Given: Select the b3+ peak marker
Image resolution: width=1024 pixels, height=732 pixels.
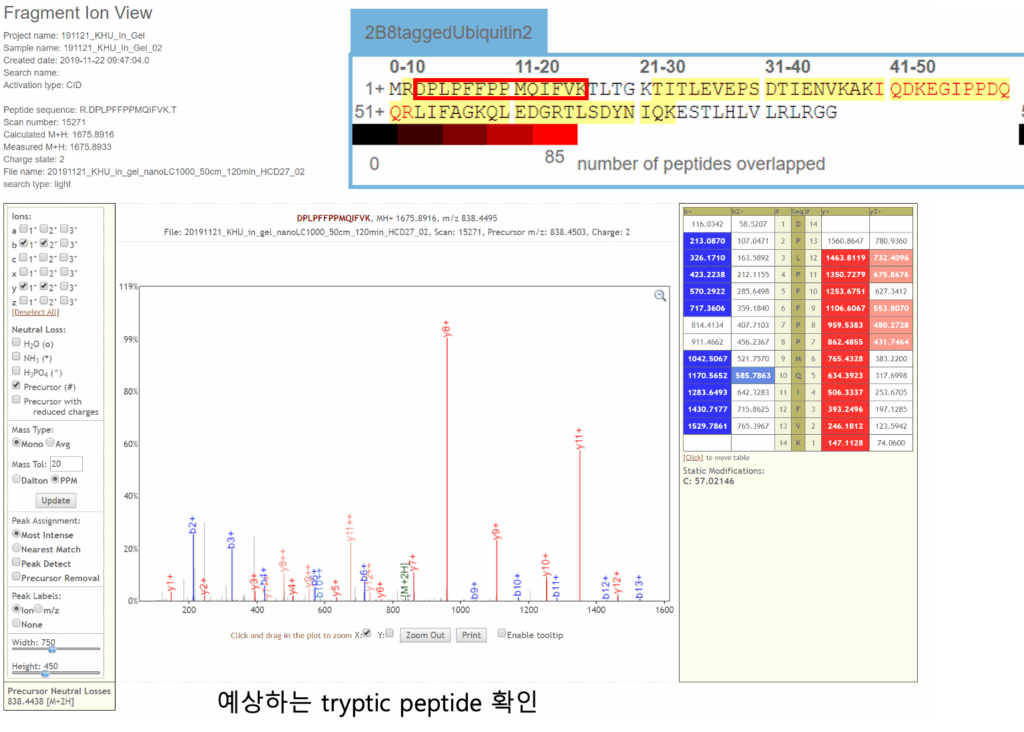Looking at the screenshot, I should [231, 540].
